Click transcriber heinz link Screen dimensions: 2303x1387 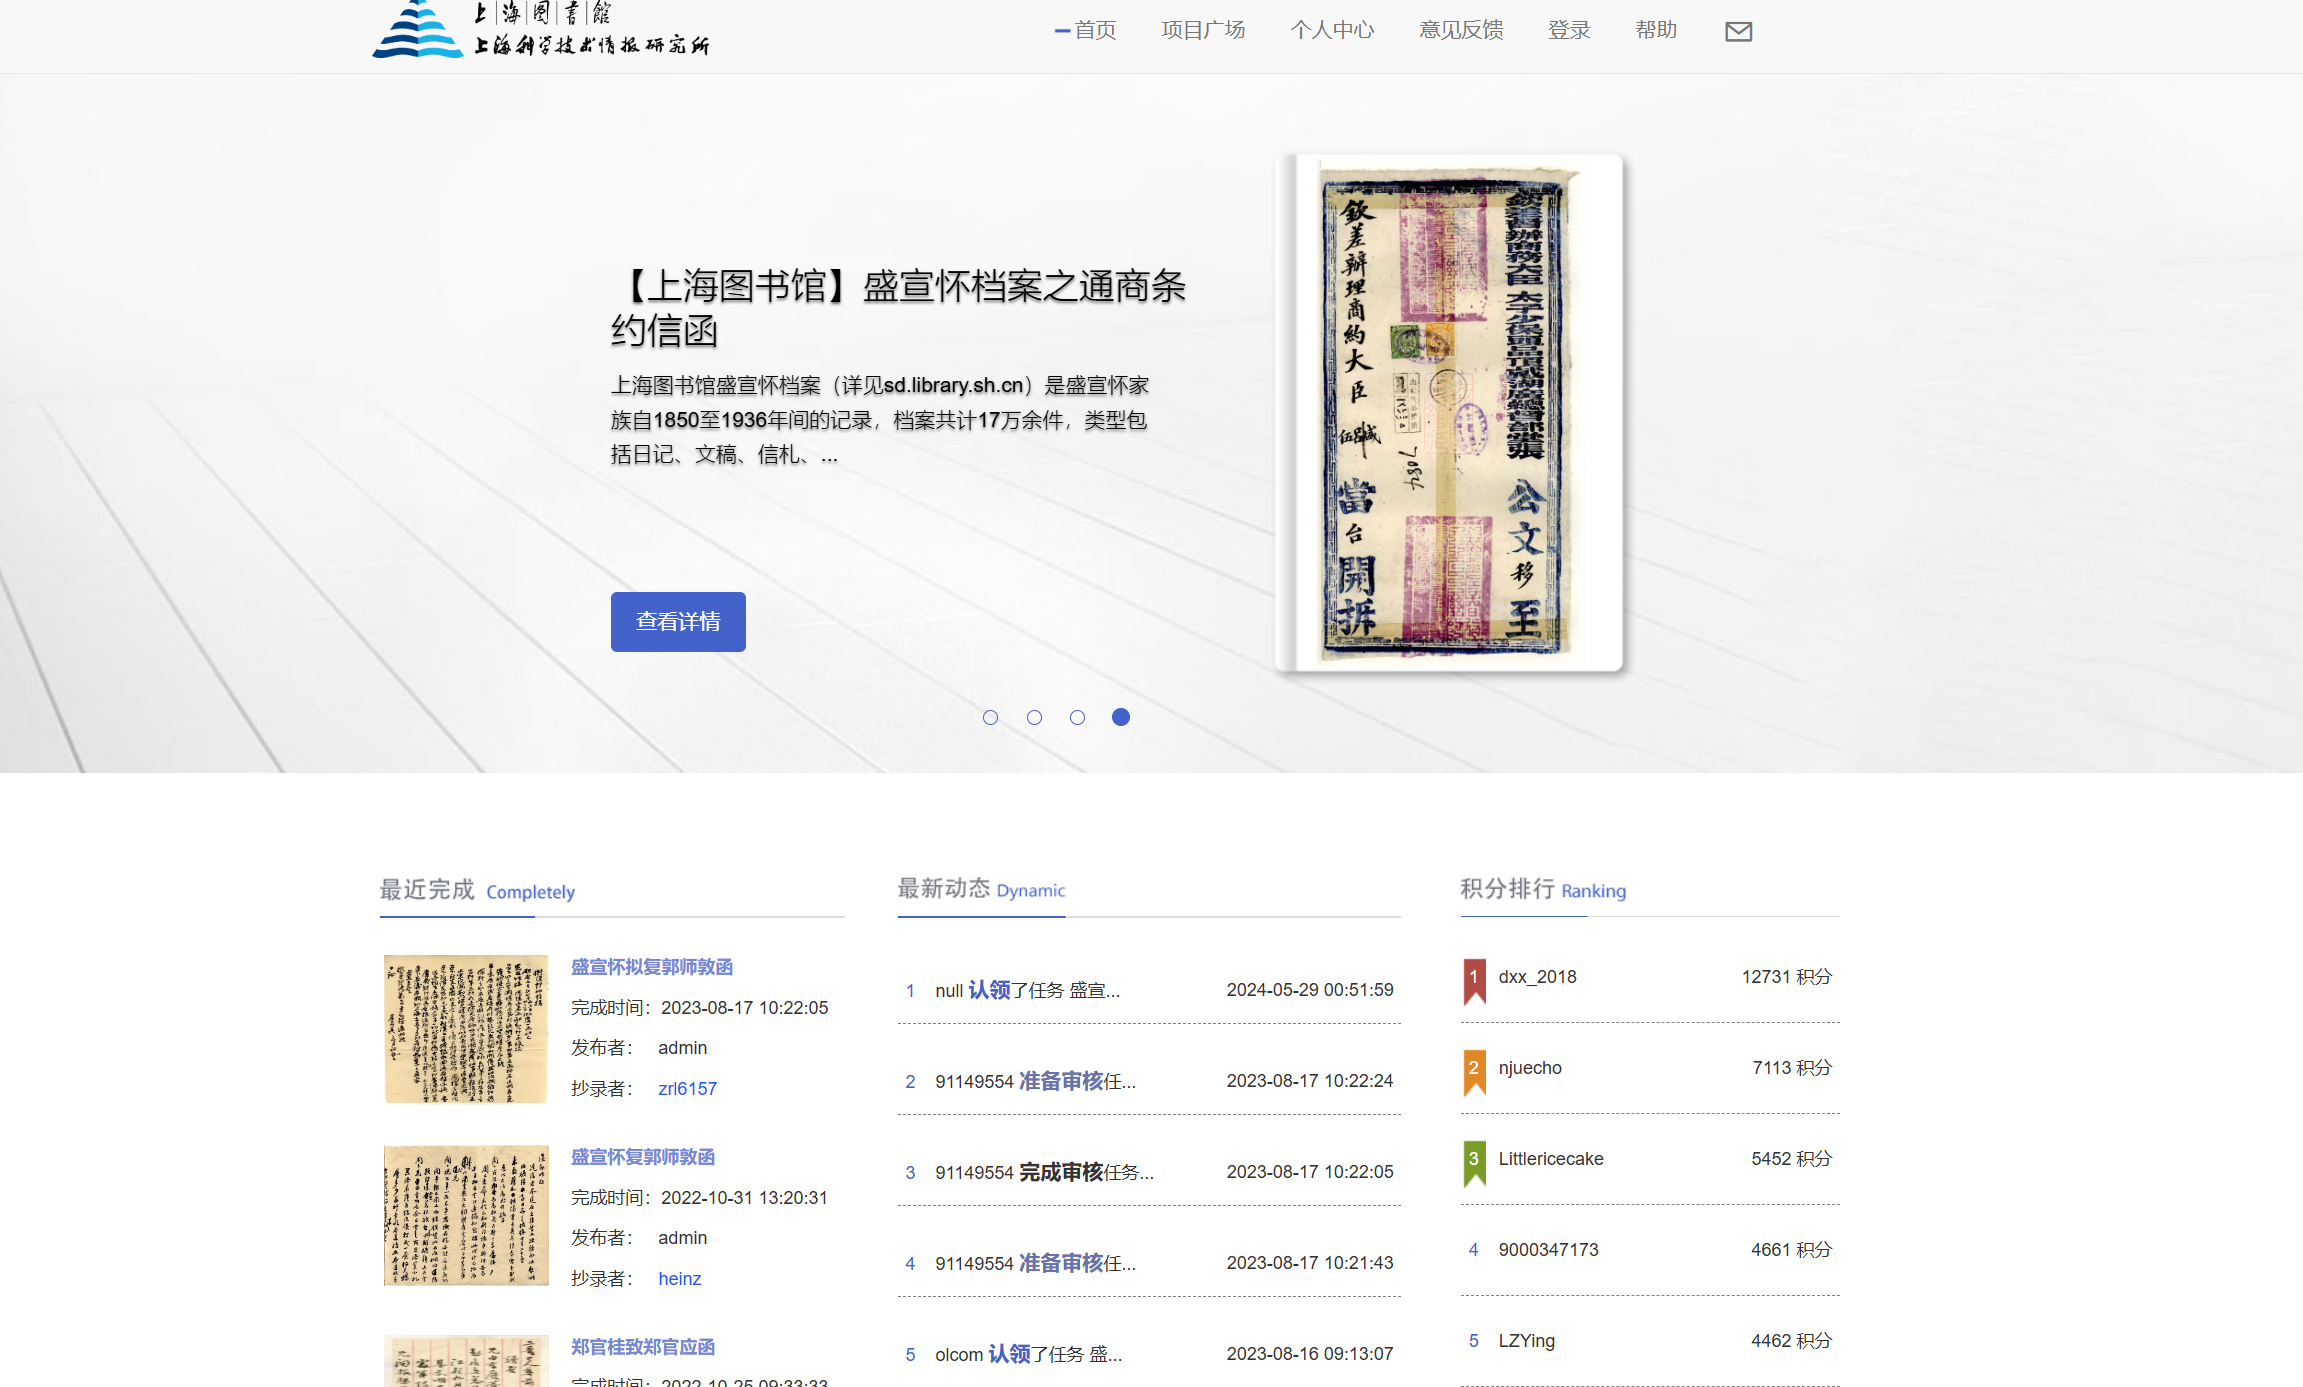pos(680,1279)
